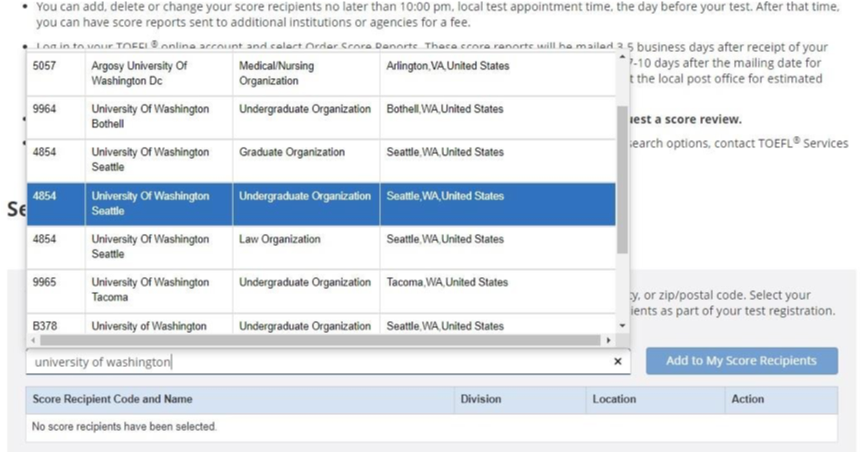Viewport: 860px width, 452px height.
Task: Select Argosy University Of Washington Dc row
Action: [x=321, y=74]
